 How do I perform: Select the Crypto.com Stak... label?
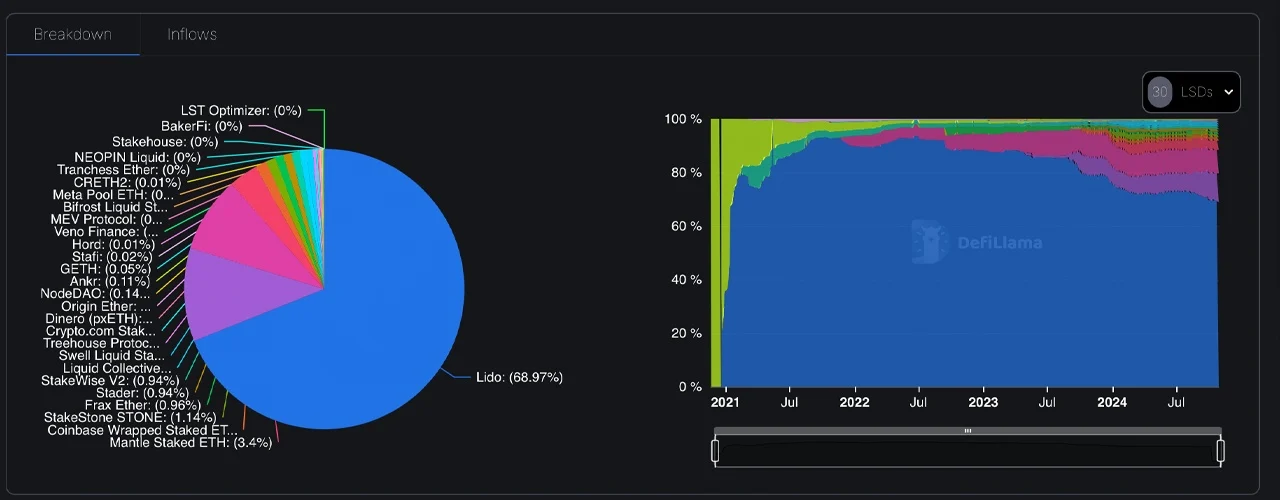[x=100, y=330]
